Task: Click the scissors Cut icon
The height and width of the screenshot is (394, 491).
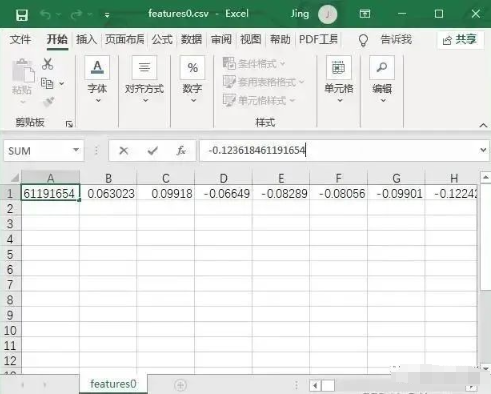Action: pyautogui.click(x=47, y=64)
